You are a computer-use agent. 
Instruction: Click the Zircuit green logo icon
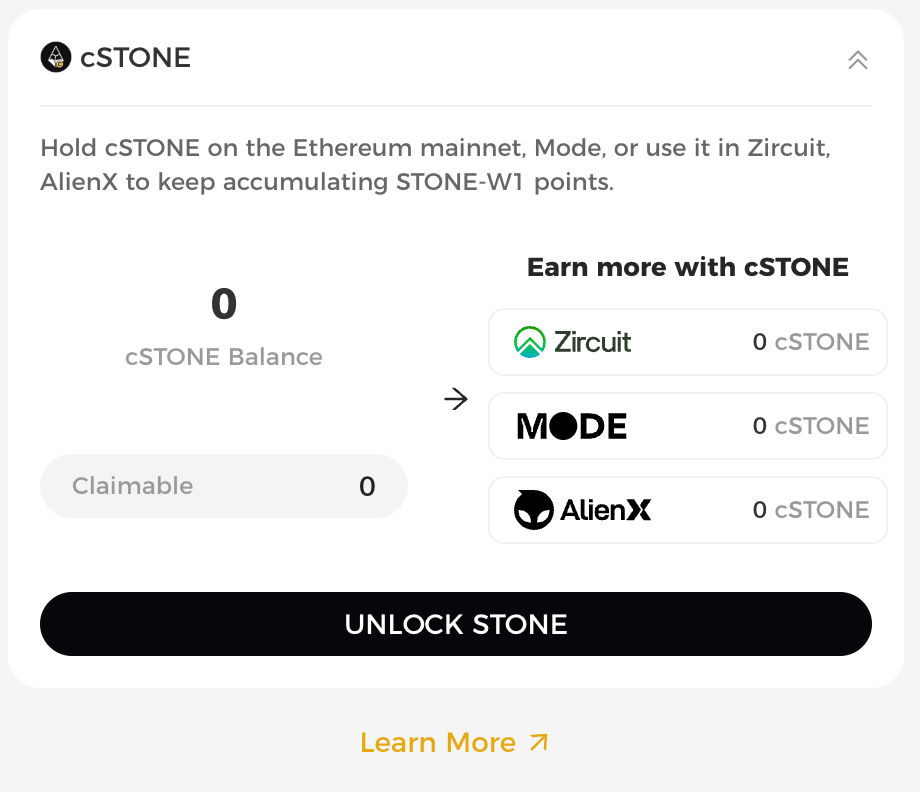pyautogui.click(x=529, y=342)
